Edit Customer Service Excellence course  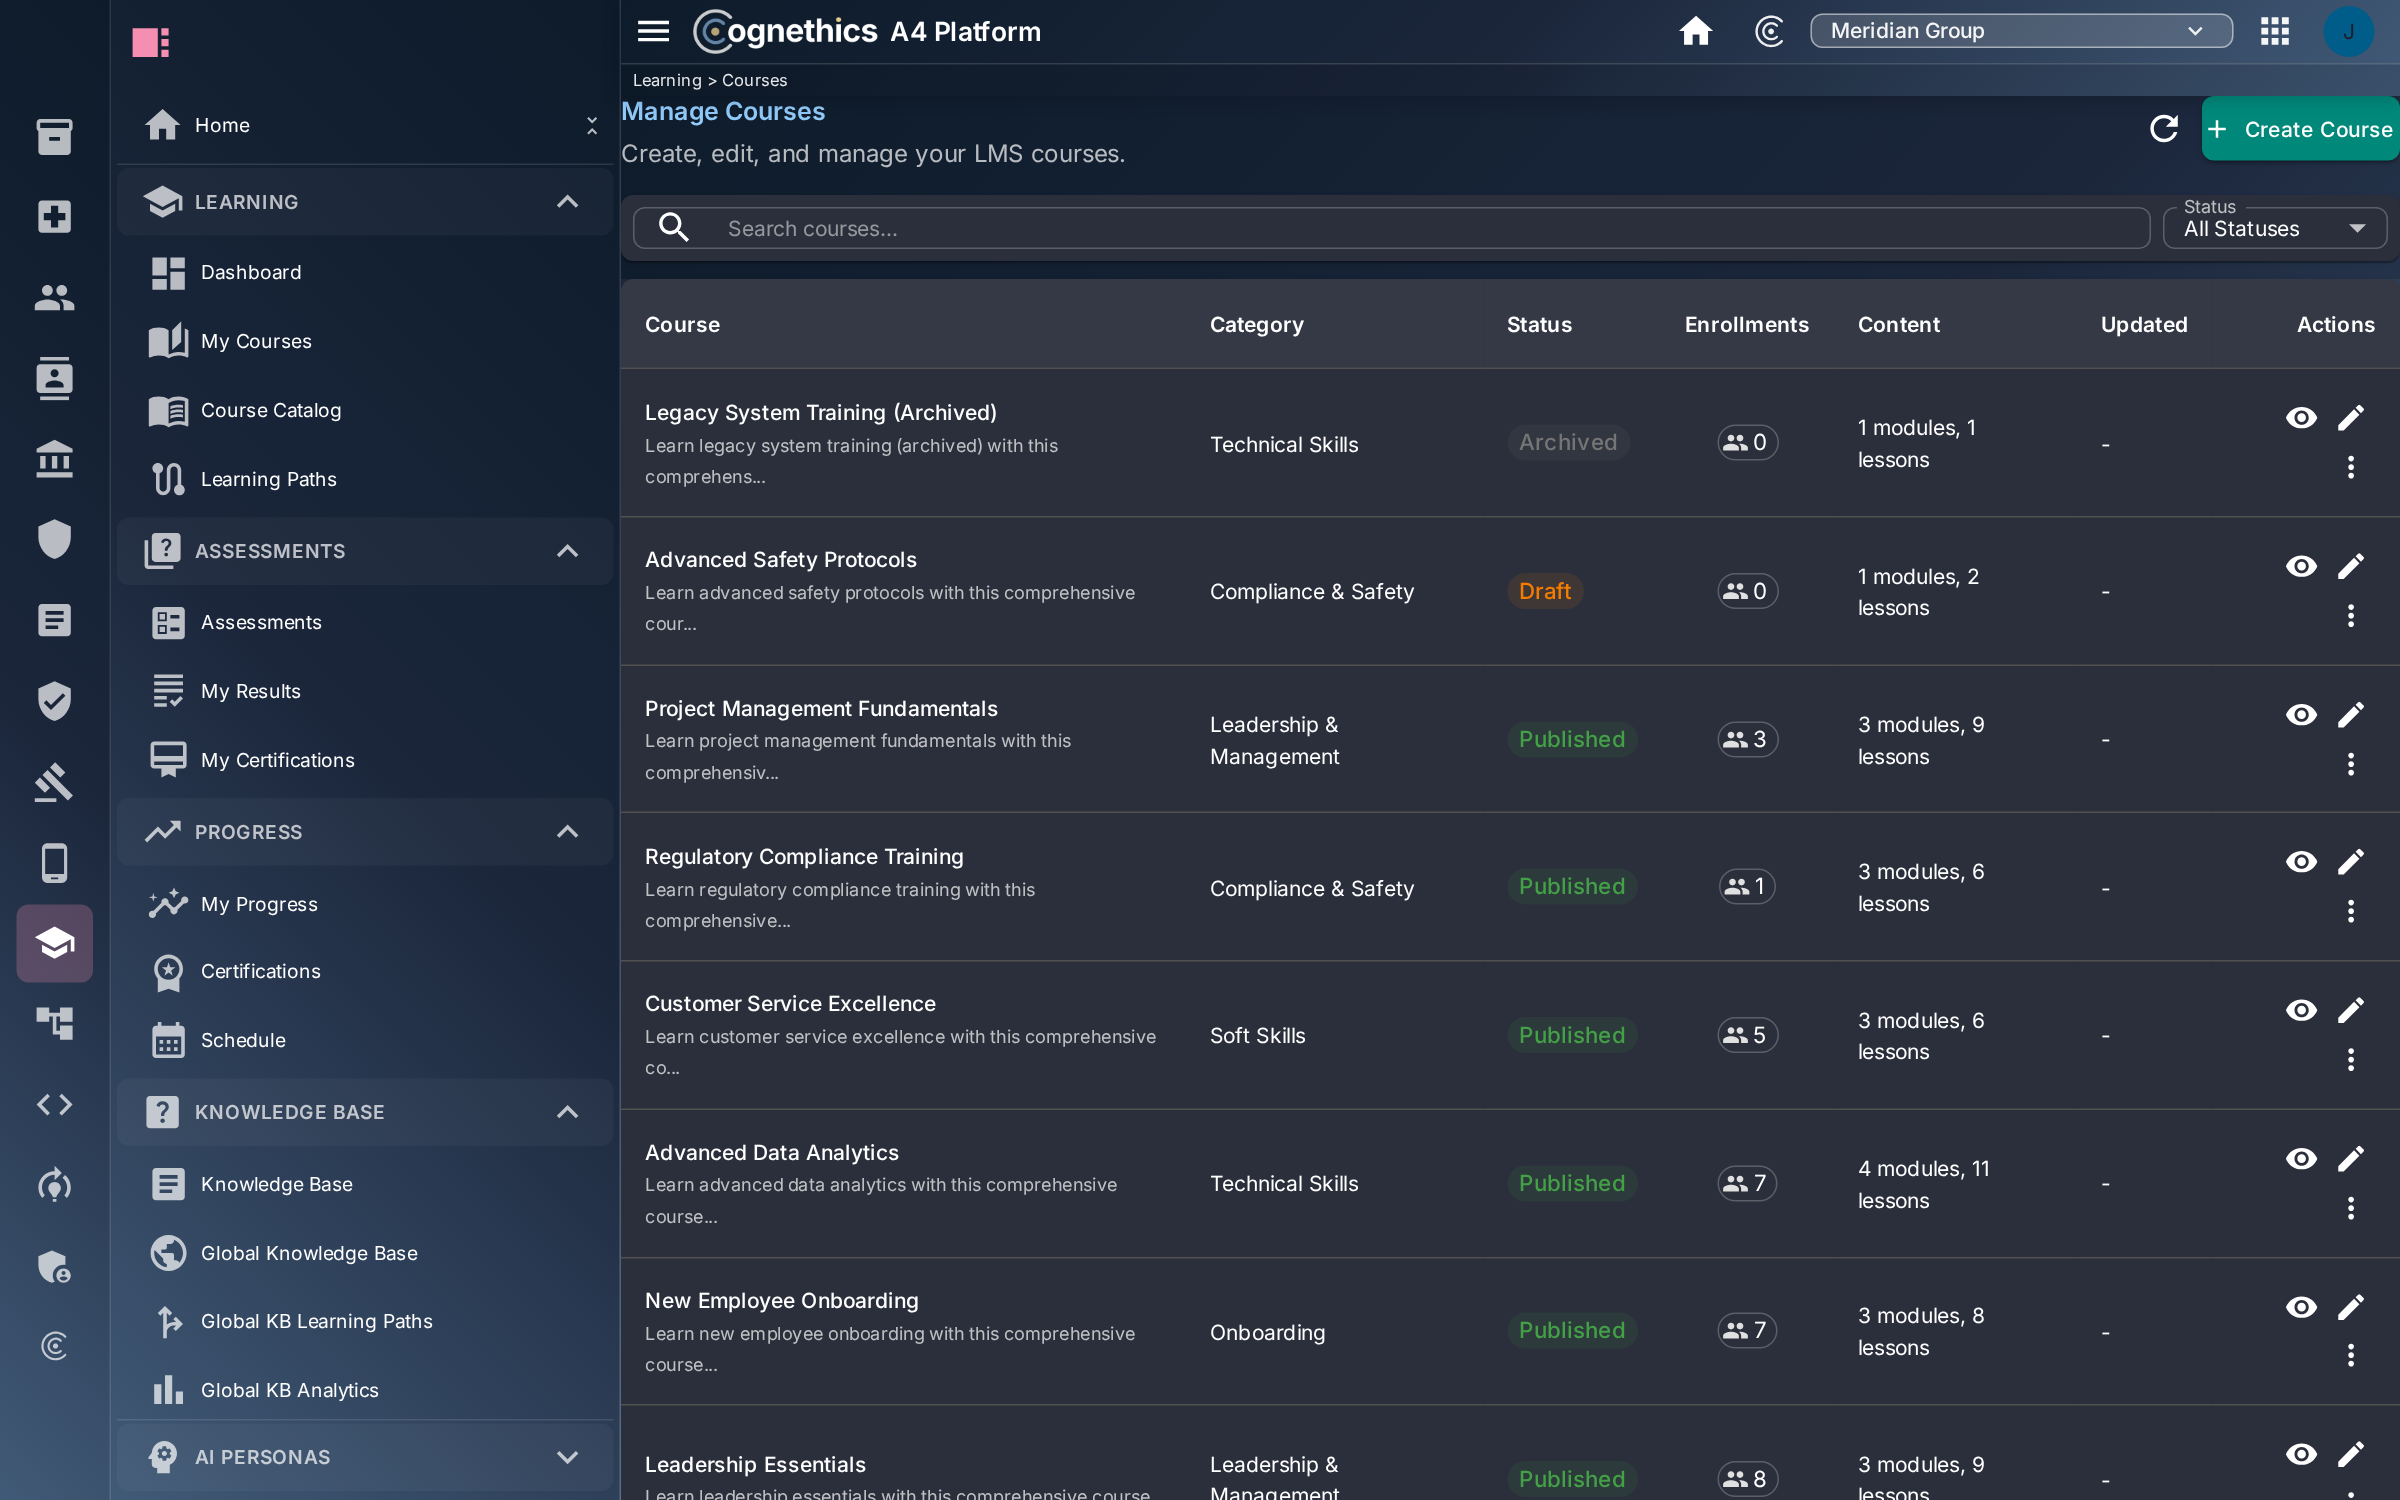[2351, 1010]
